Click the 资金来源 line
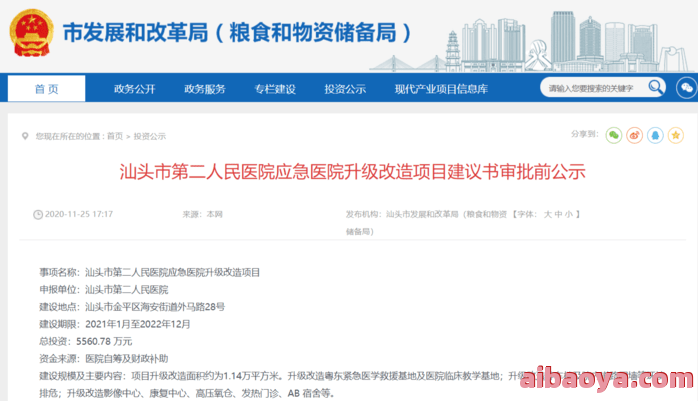The image size is (698, 401). click(x=104, y=358)
